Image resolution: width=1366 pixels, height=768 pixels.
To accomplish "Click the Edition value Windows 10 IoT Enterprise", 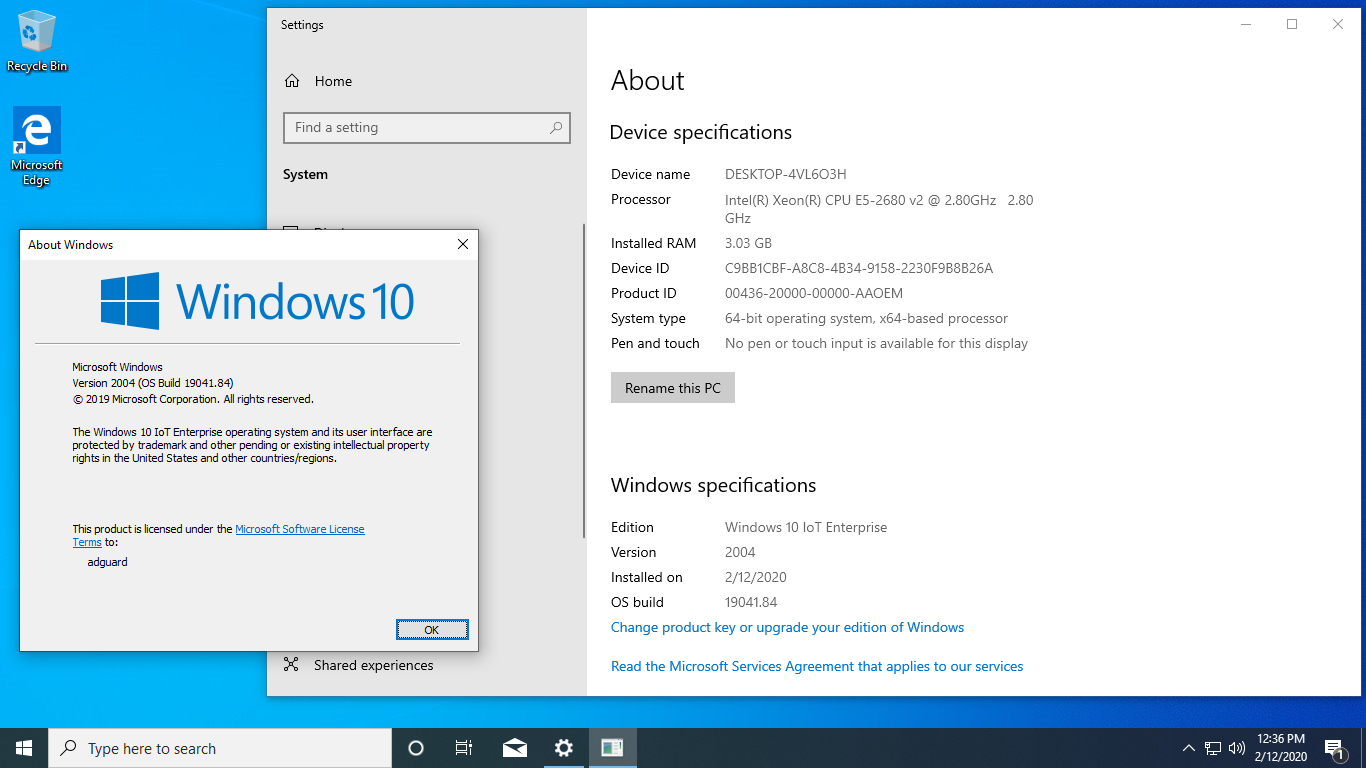I will 806,527.
